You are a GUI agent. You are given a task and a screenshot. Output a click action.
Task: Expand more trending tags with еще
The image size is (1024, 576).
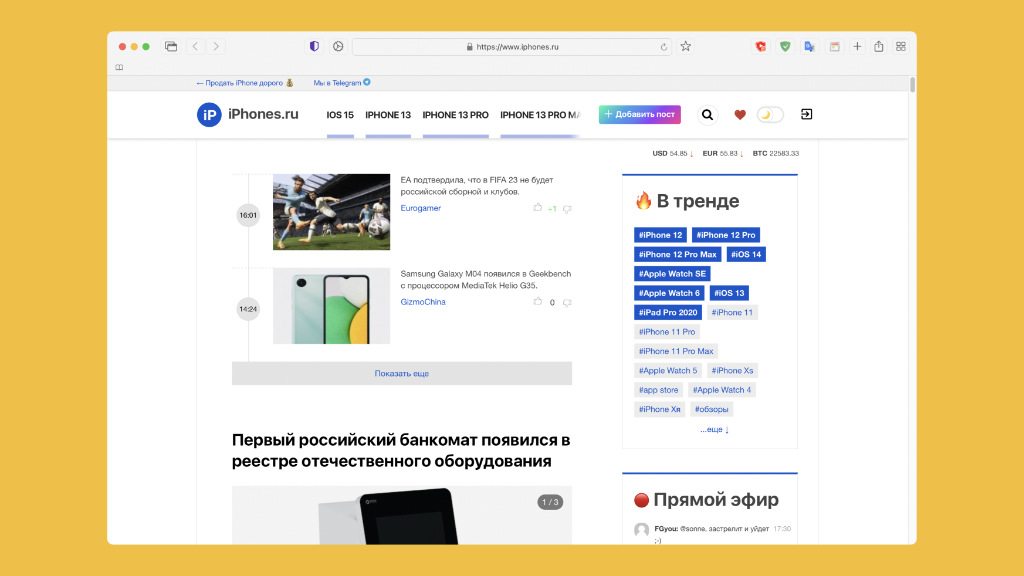(x=714, y=429)
